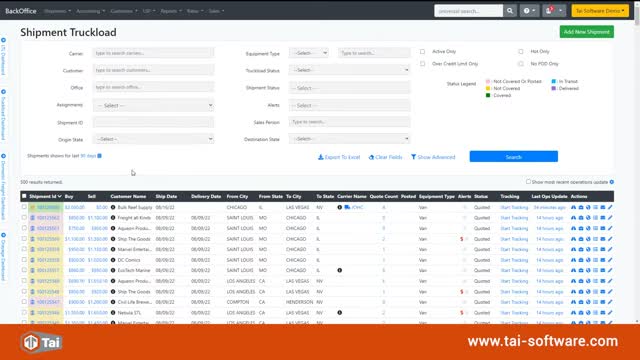Click the binoculars icon in Ship The Goods $1,100 row
The image size is (640, 360).
573,239
